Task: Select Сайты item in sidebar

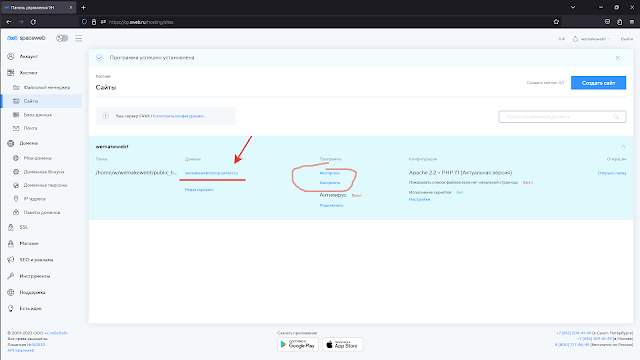Action: click(42, 101)
